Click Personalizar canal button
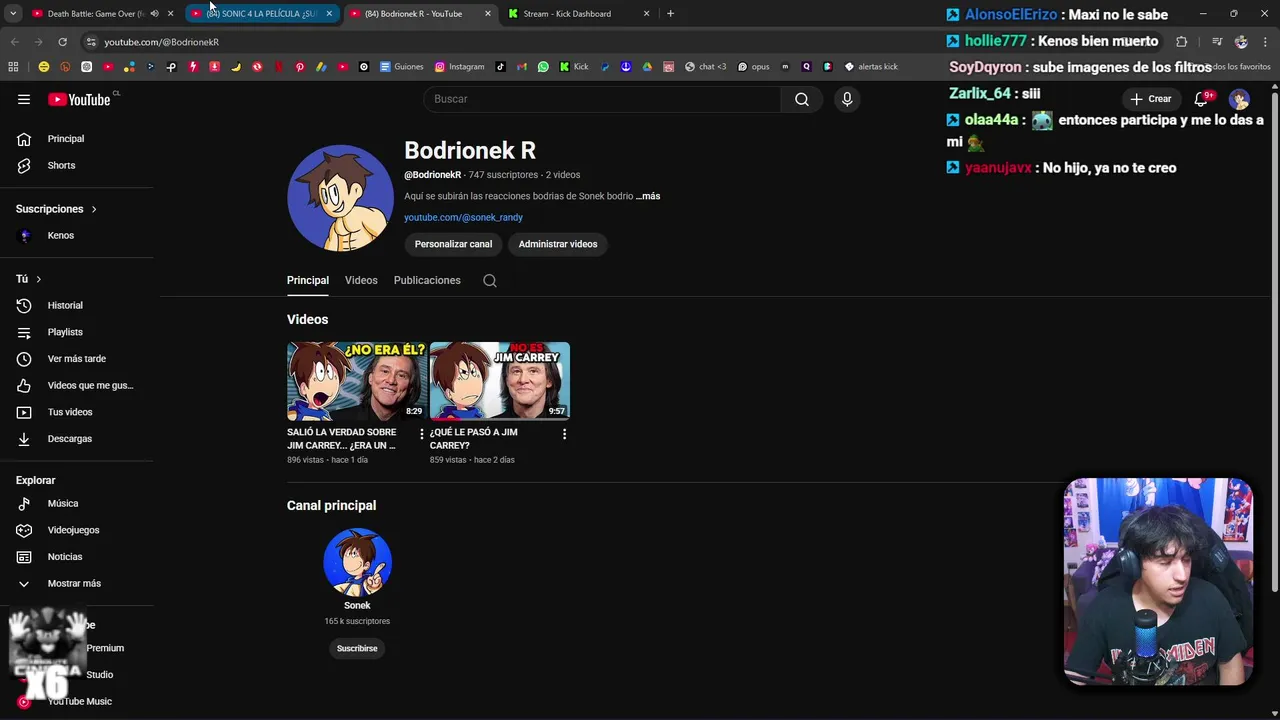Image resolution: width=1280 pixels, height=720 pixels. click(x=453, y=244)
